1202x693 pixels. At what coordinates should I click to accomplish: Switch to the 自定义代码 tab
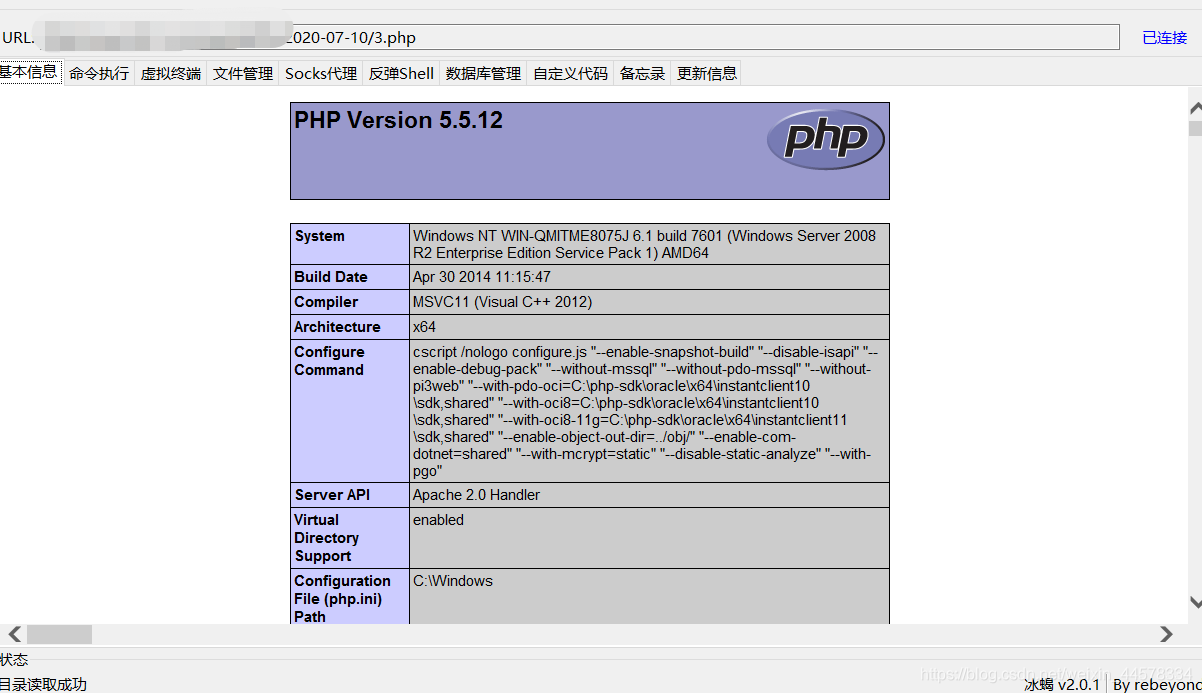pyautogui.click(x=570, y=73)
